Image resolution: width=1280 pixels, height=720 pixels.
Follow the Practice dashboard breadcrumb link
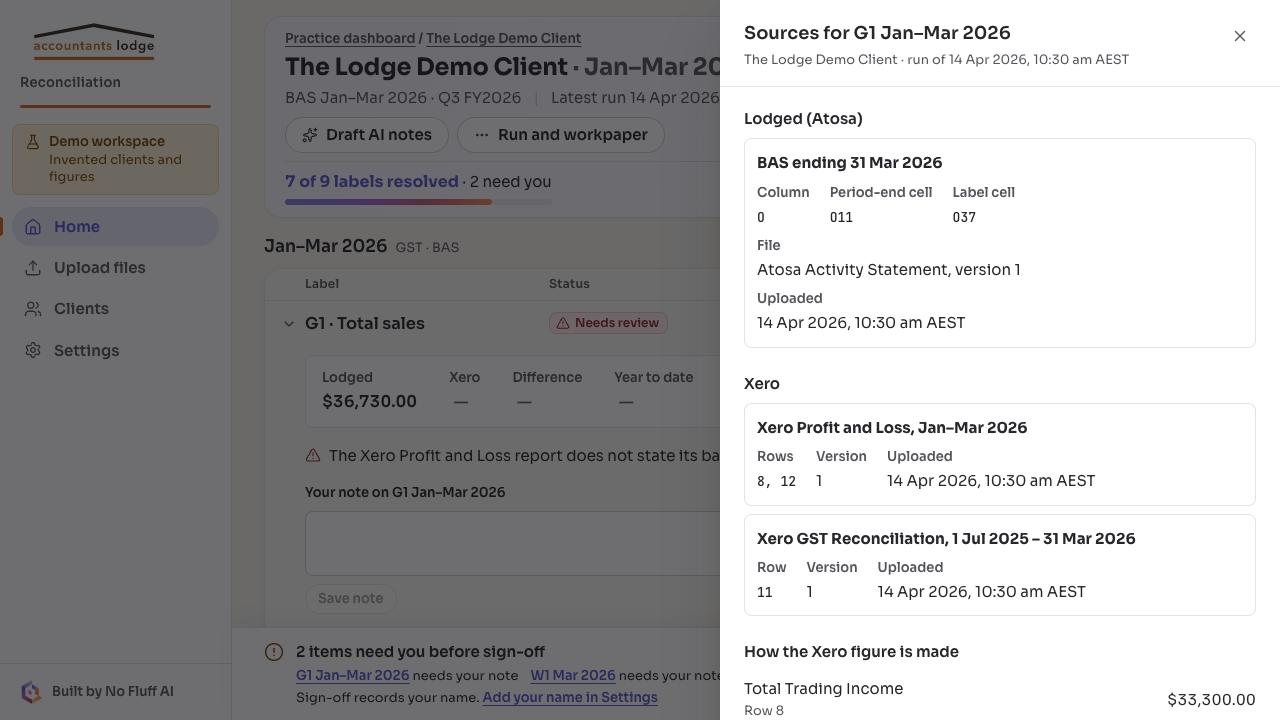(350, 38)
